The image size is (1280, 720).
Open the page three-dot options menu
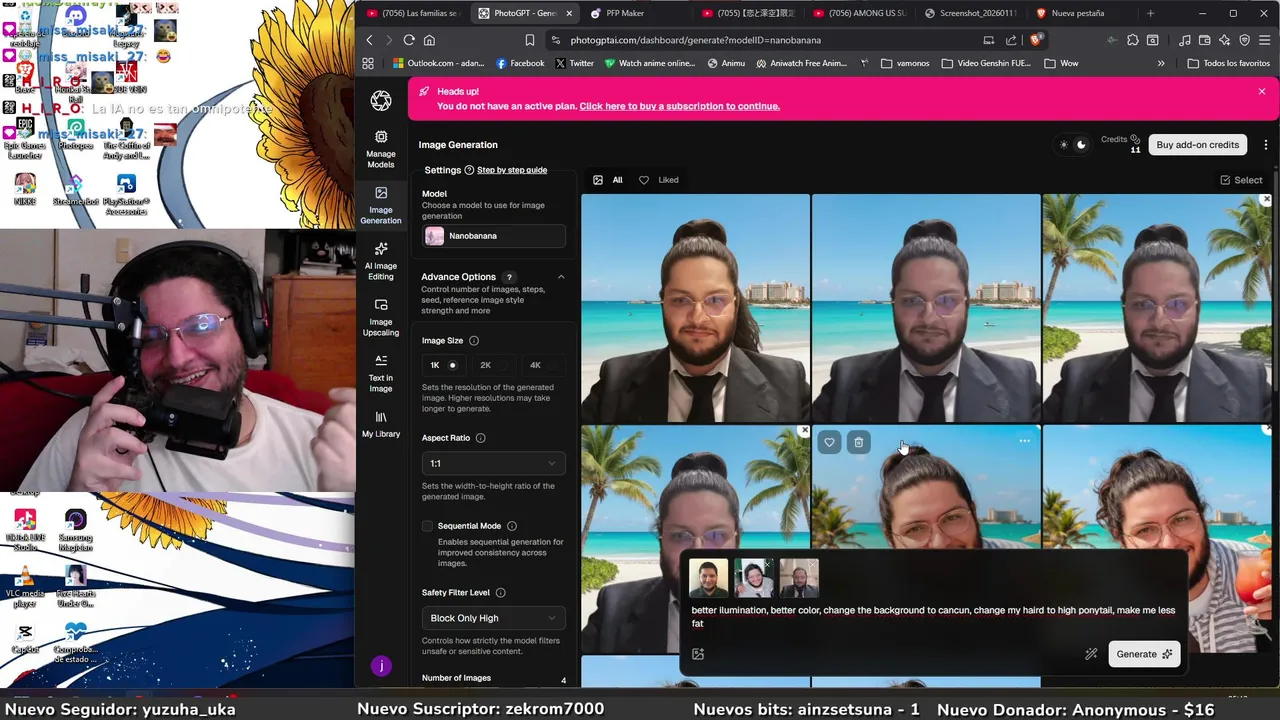click(1265, 145)
